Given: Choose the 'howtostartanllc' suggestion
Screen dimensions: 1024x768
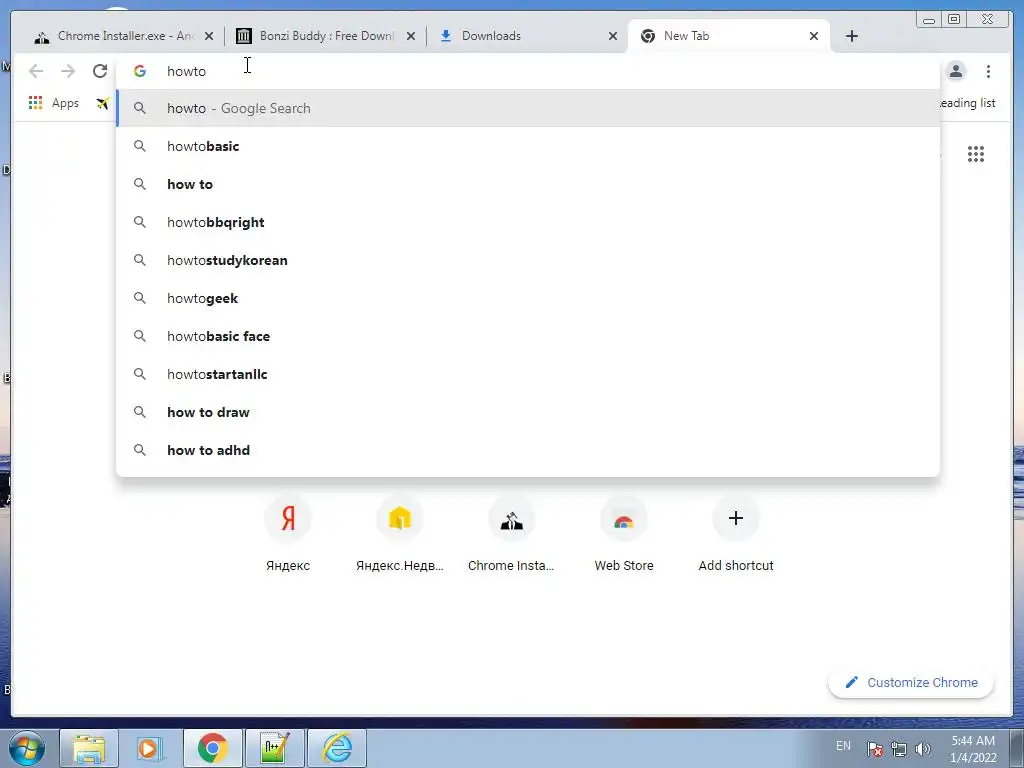Looking at the screenshot, I should point(528,374).
